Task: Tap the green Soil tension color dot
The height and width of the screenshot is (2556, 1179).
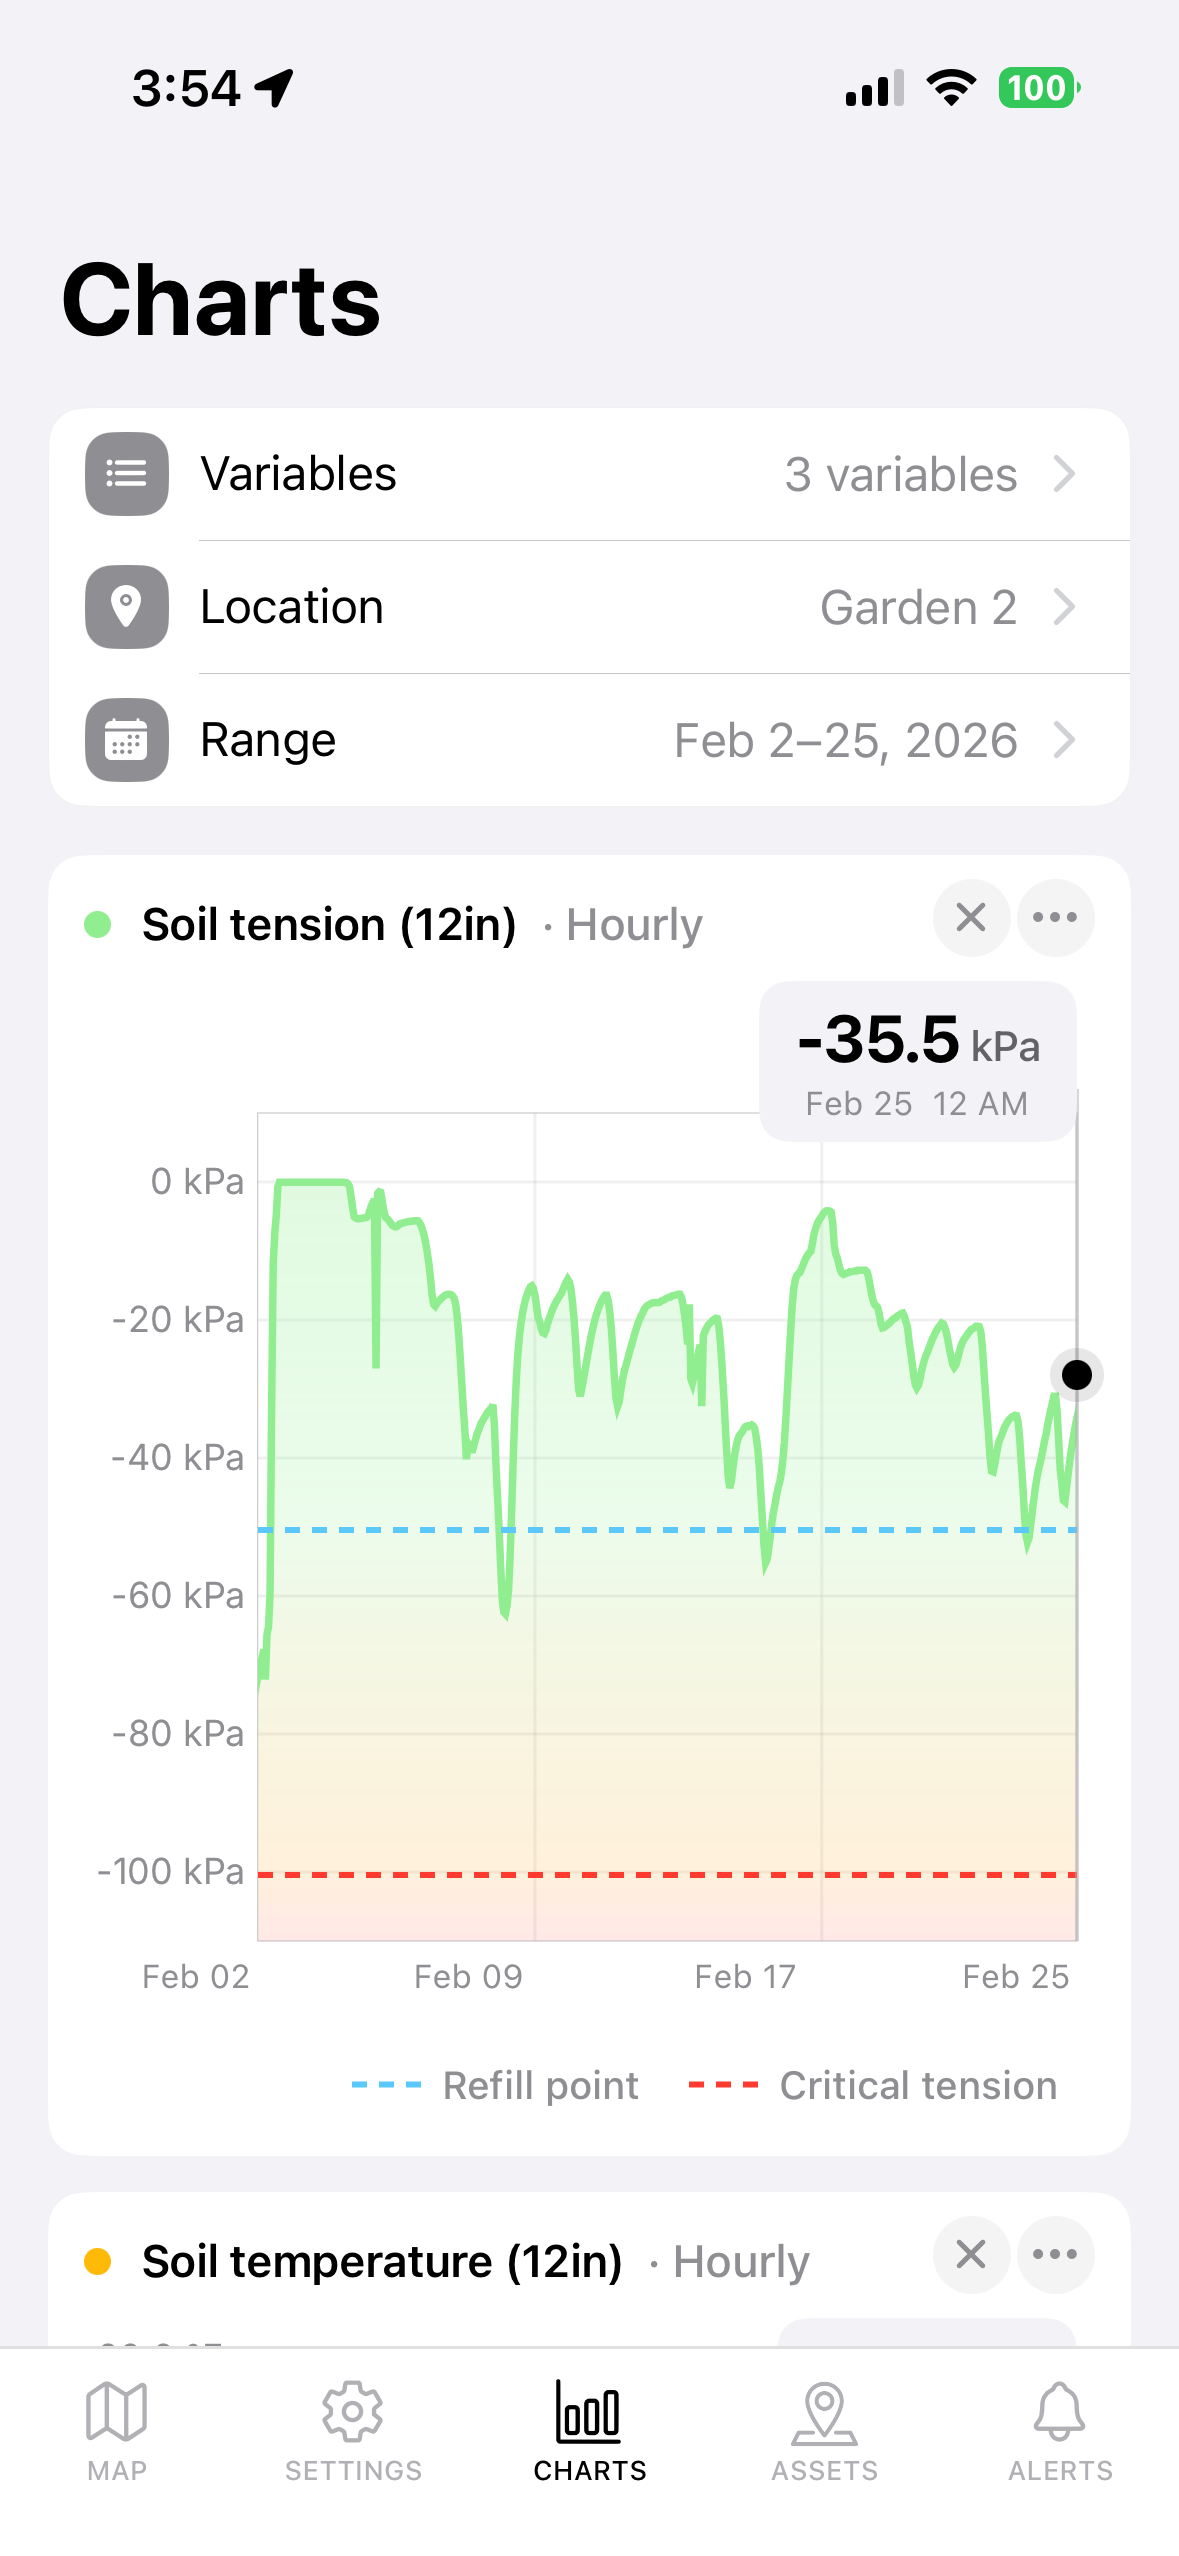Action: 98,924
